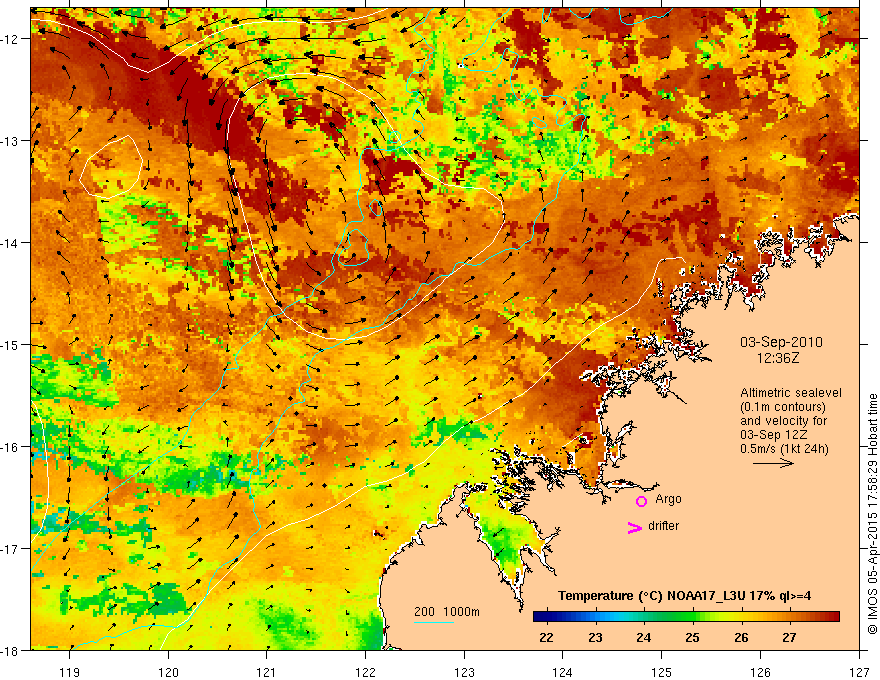
Task: Click the '200 1000m' bathymetry label
Action: click(447, 612)
